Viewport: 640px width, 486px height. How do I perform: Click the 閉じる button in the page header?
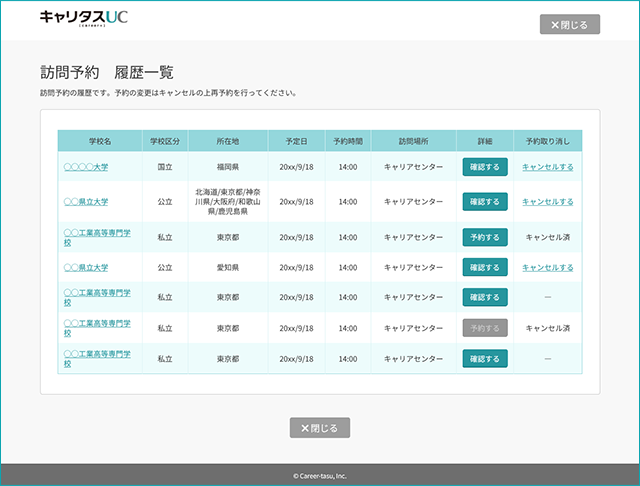click(x=570, y=24)
